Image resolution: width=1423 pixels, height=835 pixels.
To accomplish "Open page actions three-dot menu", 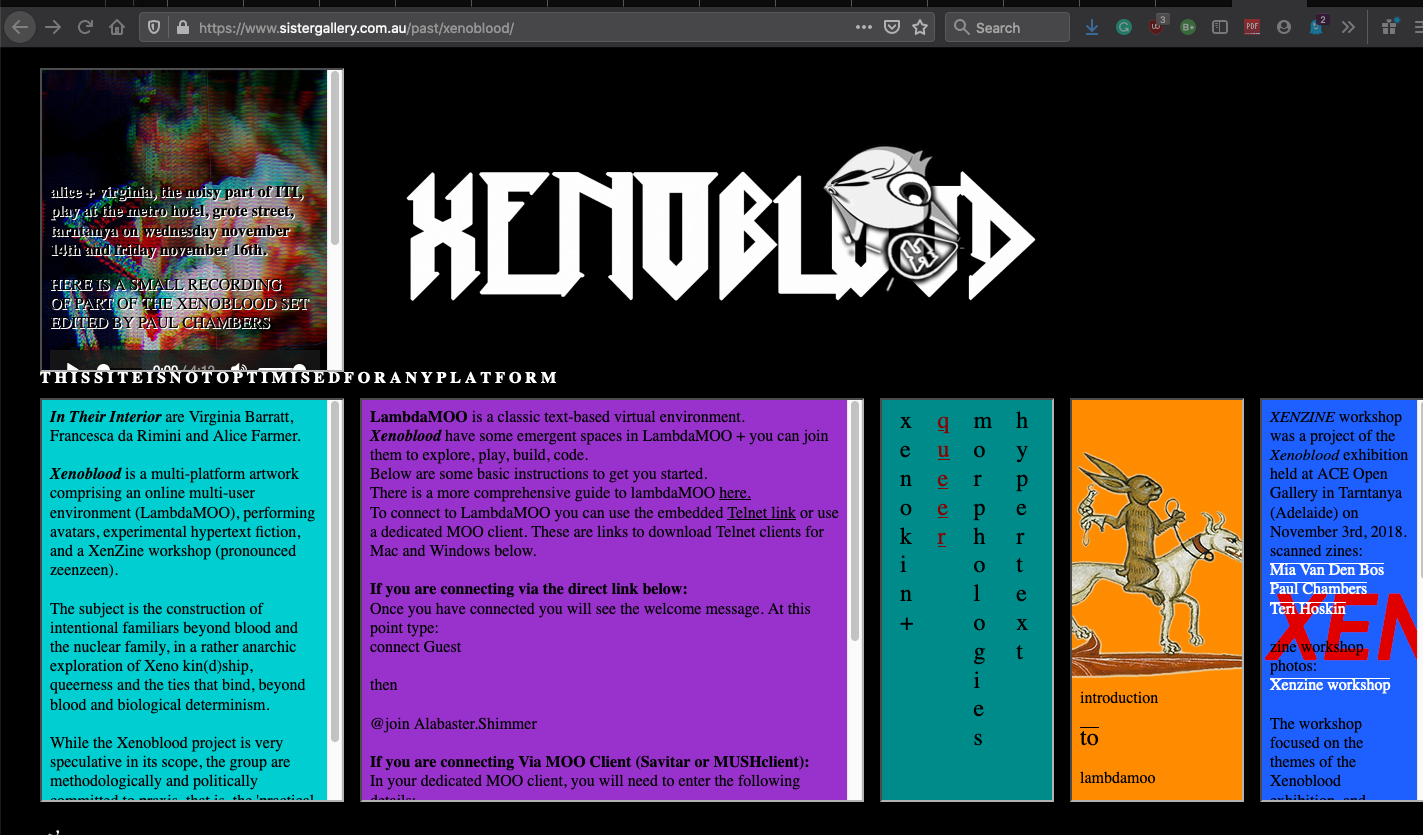I will point(864,28).
